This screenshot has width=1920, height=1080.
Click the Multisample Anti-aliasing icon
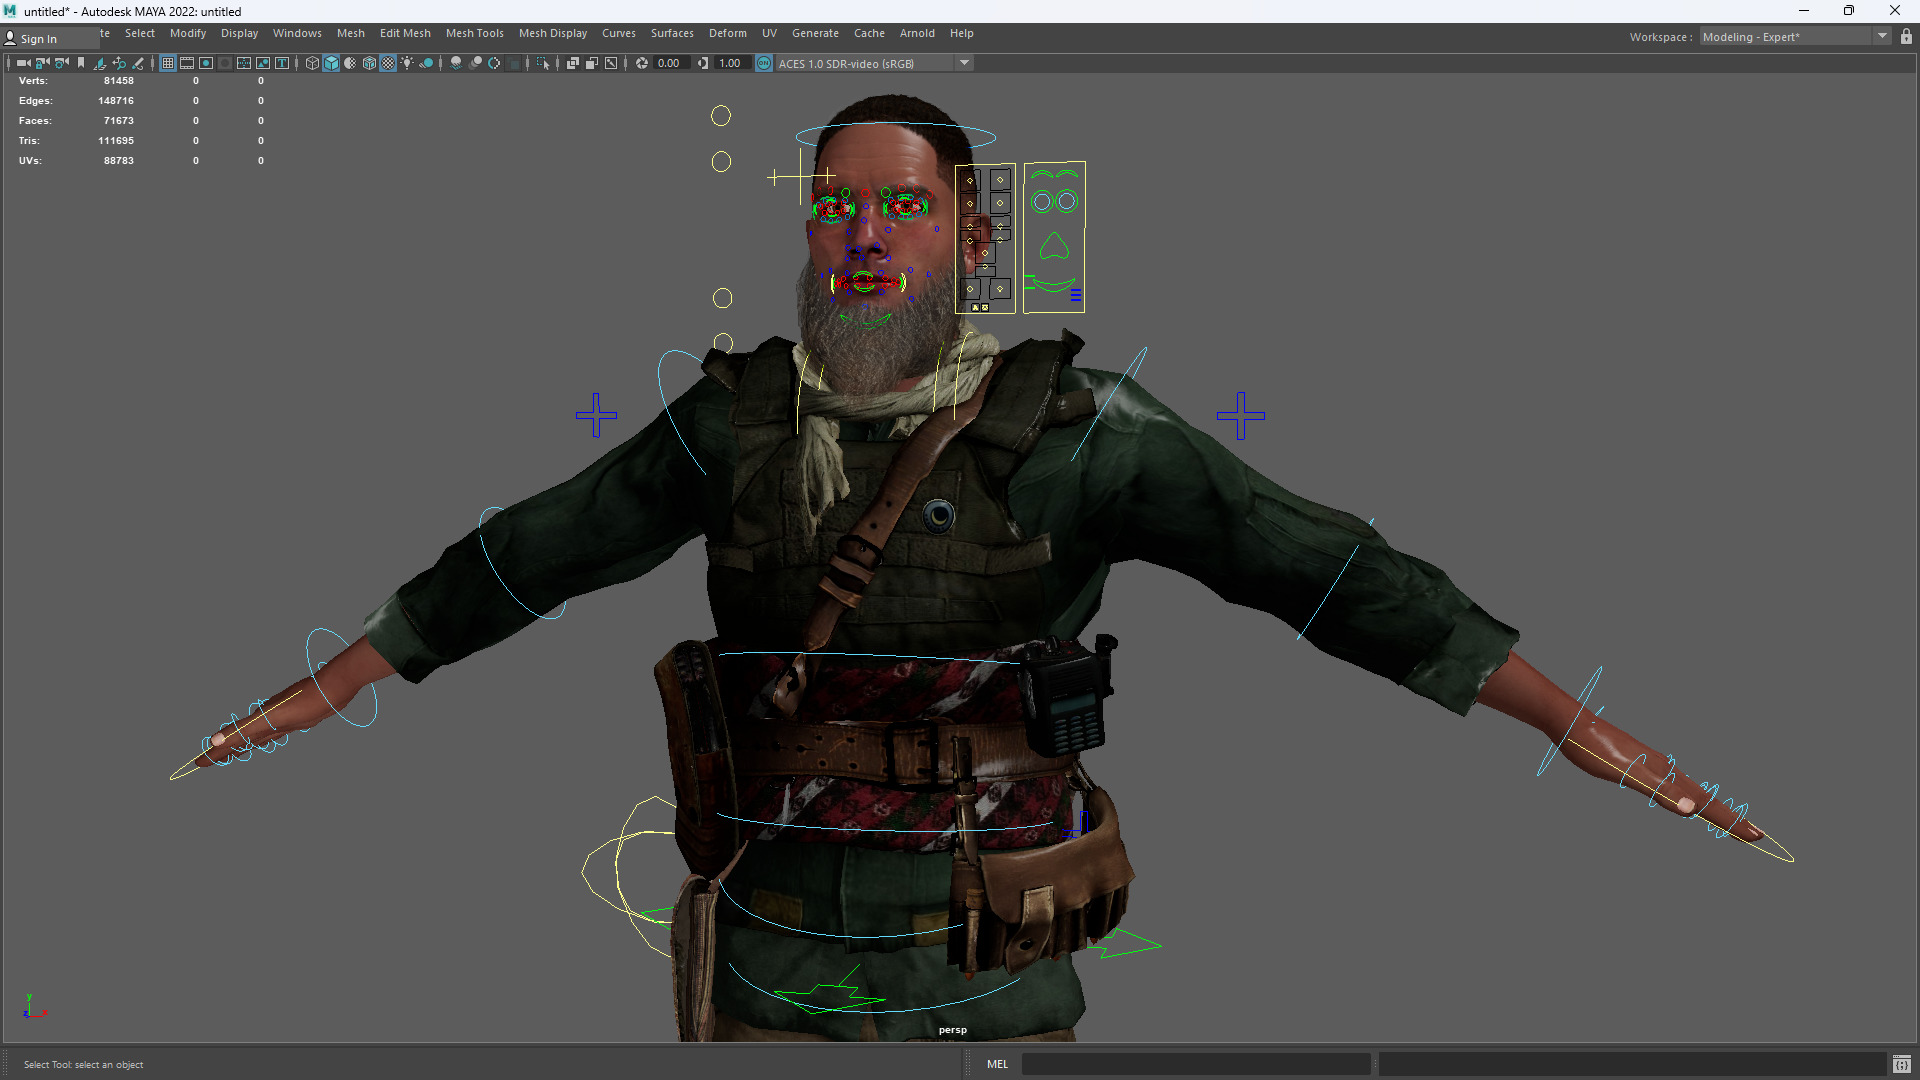(x=494, y=63)
